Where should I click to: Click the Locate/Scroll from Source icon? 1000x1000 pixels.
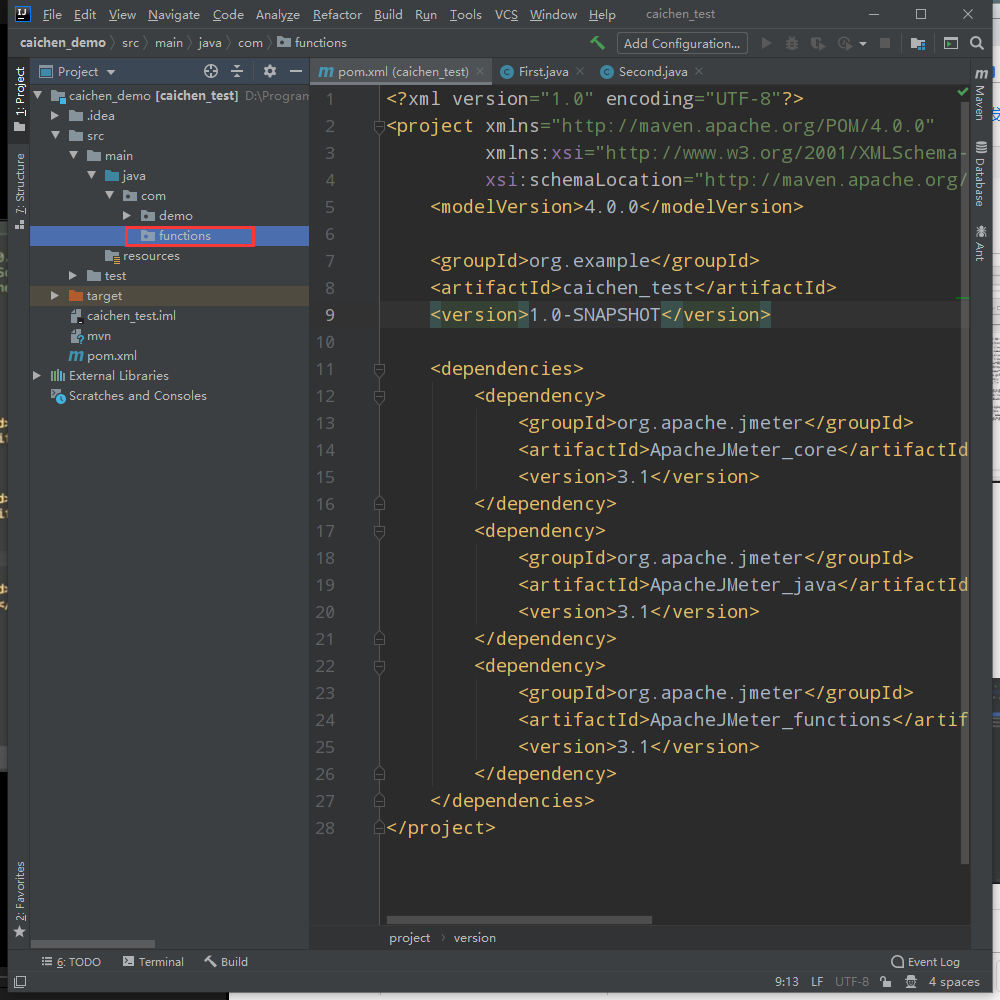pos(211,71)
